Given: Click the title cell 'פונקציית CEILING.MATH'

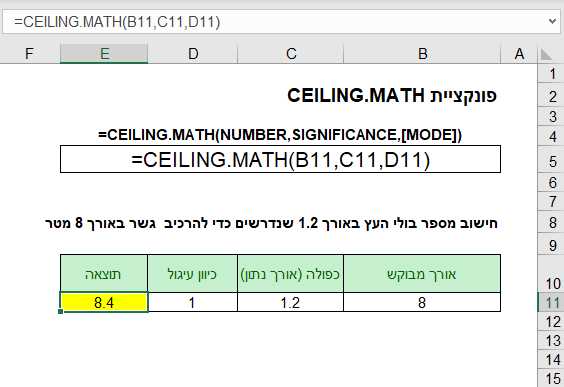Looking at the screenshot, I should (392, 96).
